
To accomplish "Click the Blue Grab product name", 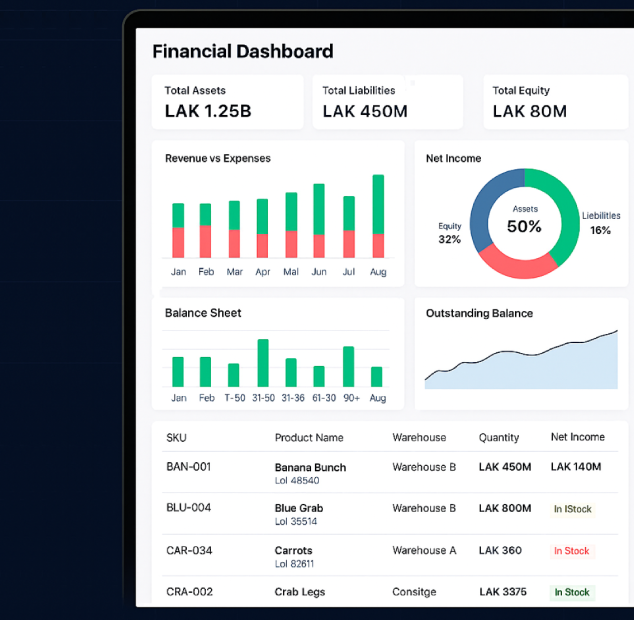I will coord(299,508).
